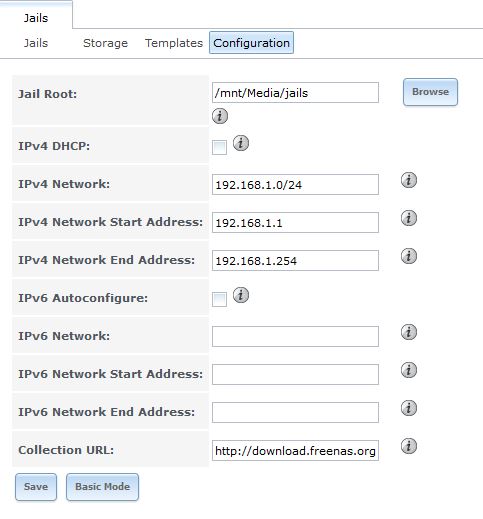483x519 pixels.
Task: Switch to Basic Mode
Action: pos(102,487)
